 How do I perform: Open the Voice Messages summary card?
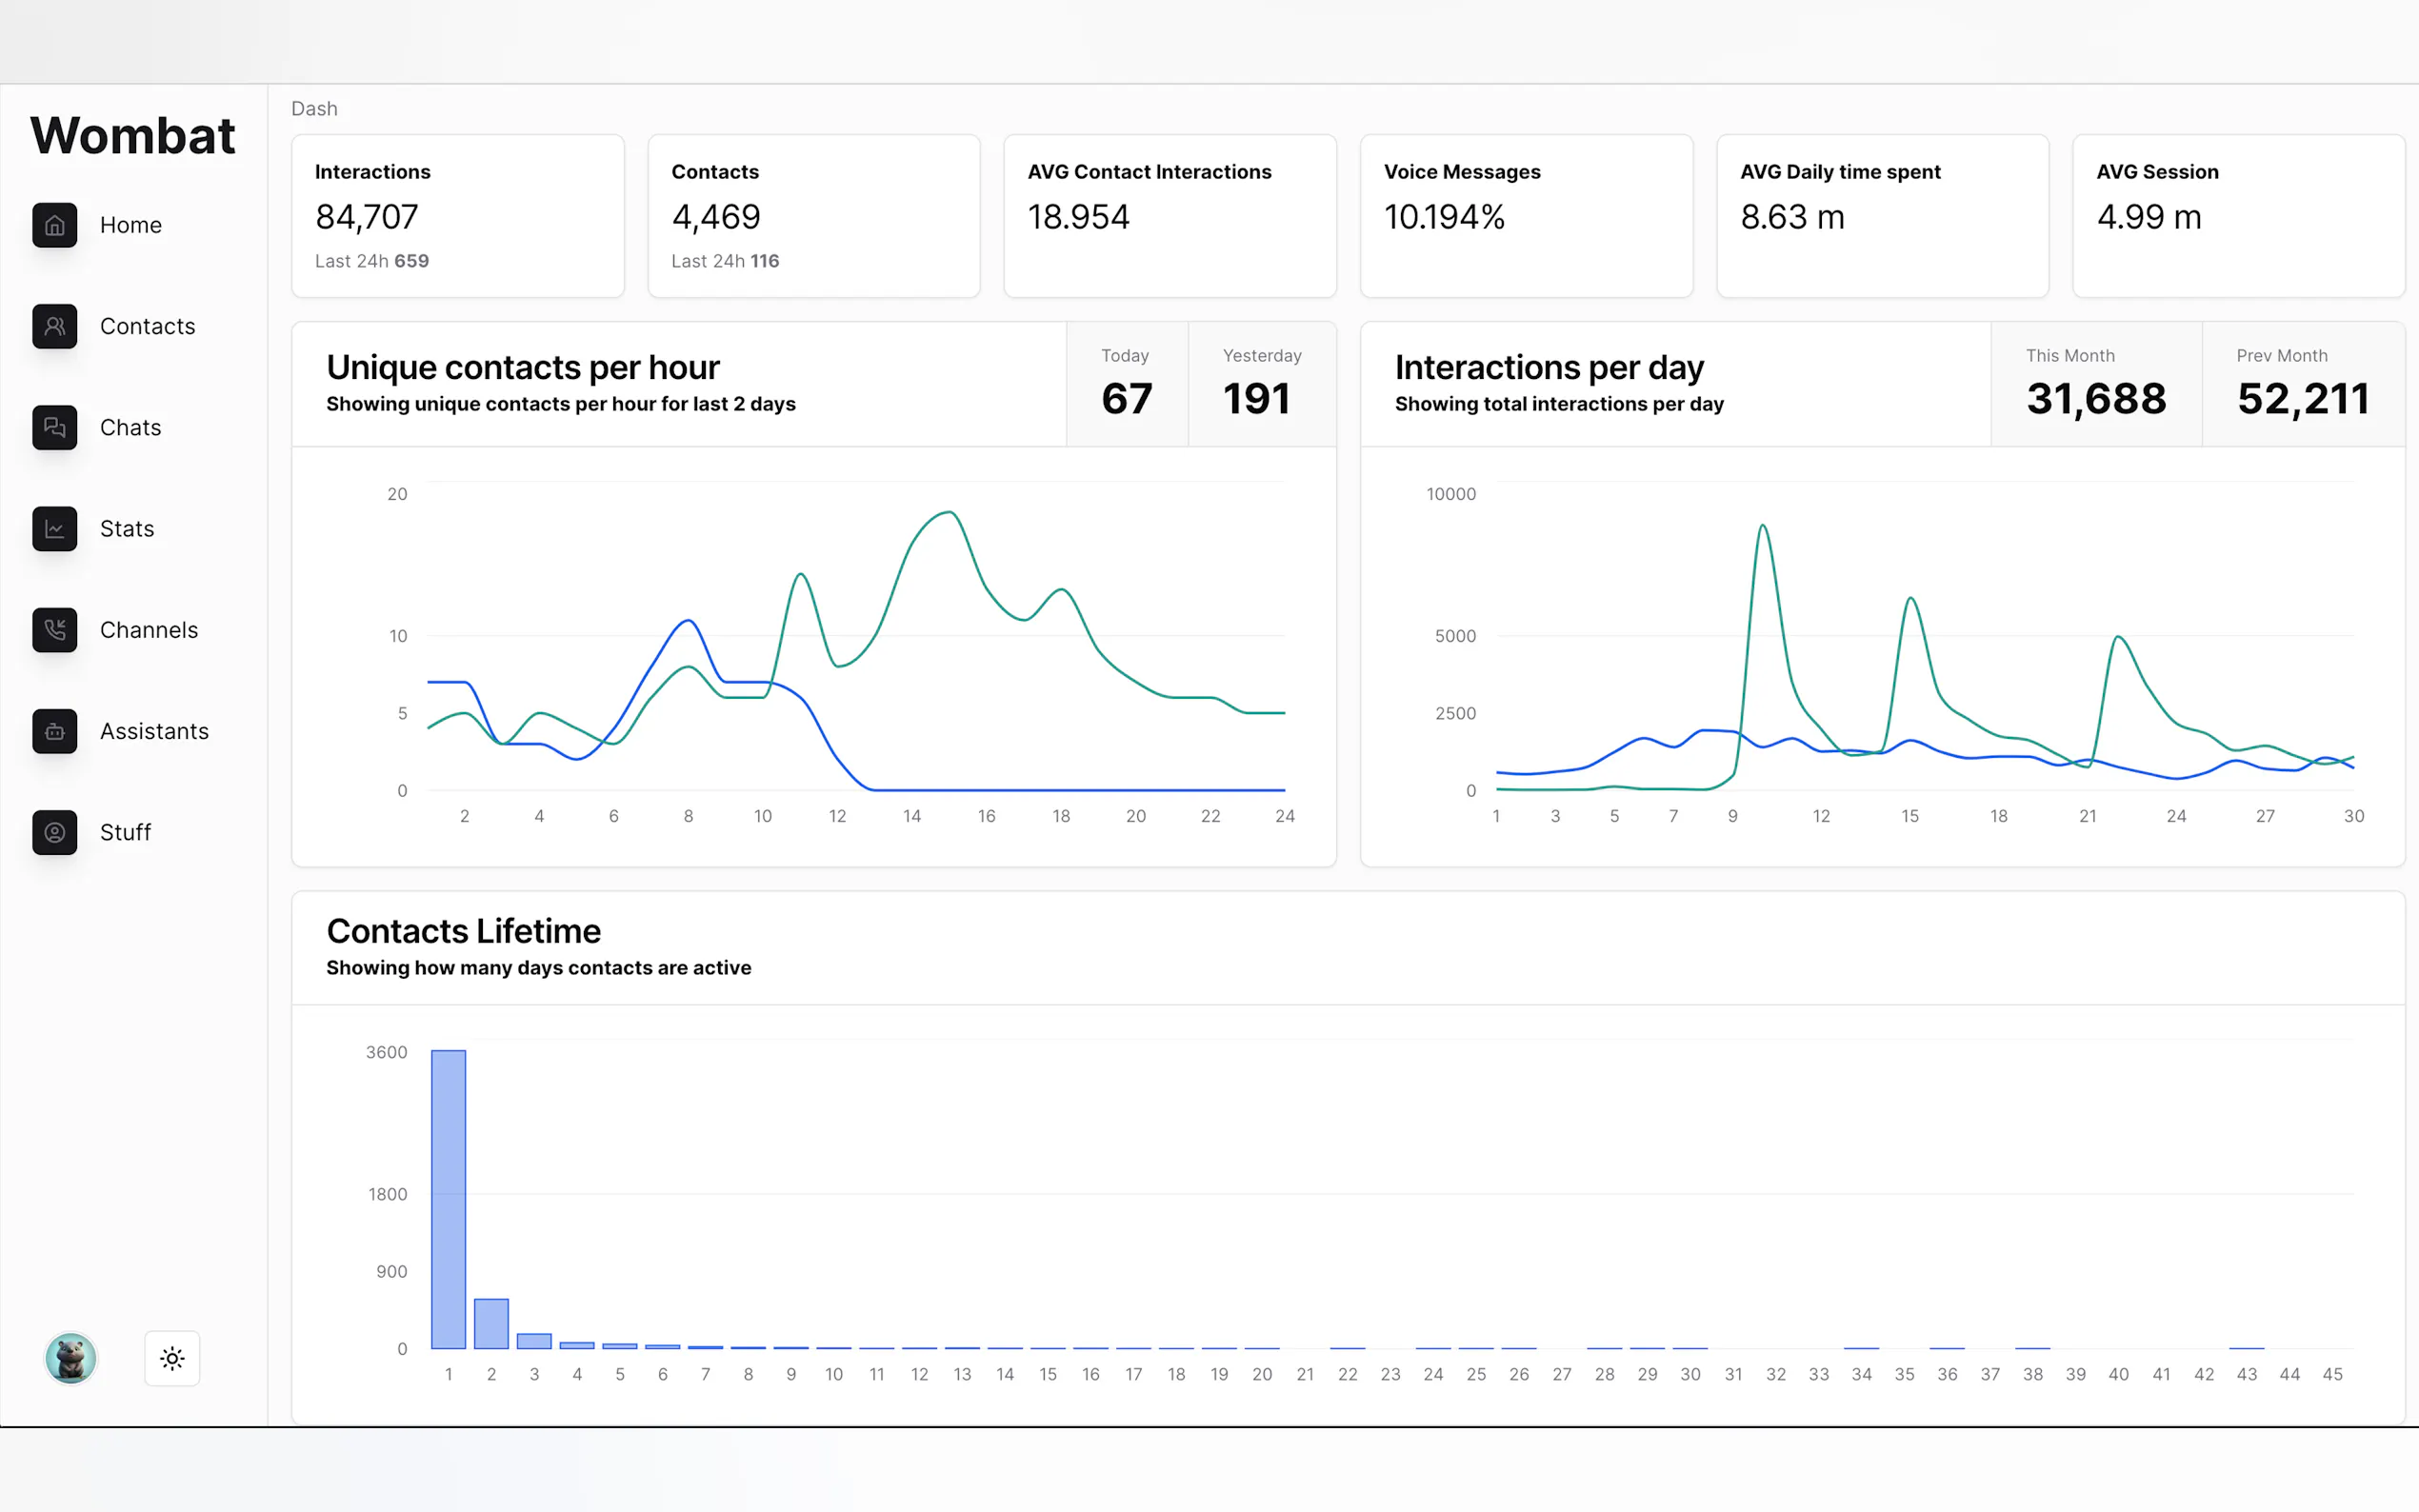coord(1525,216)
